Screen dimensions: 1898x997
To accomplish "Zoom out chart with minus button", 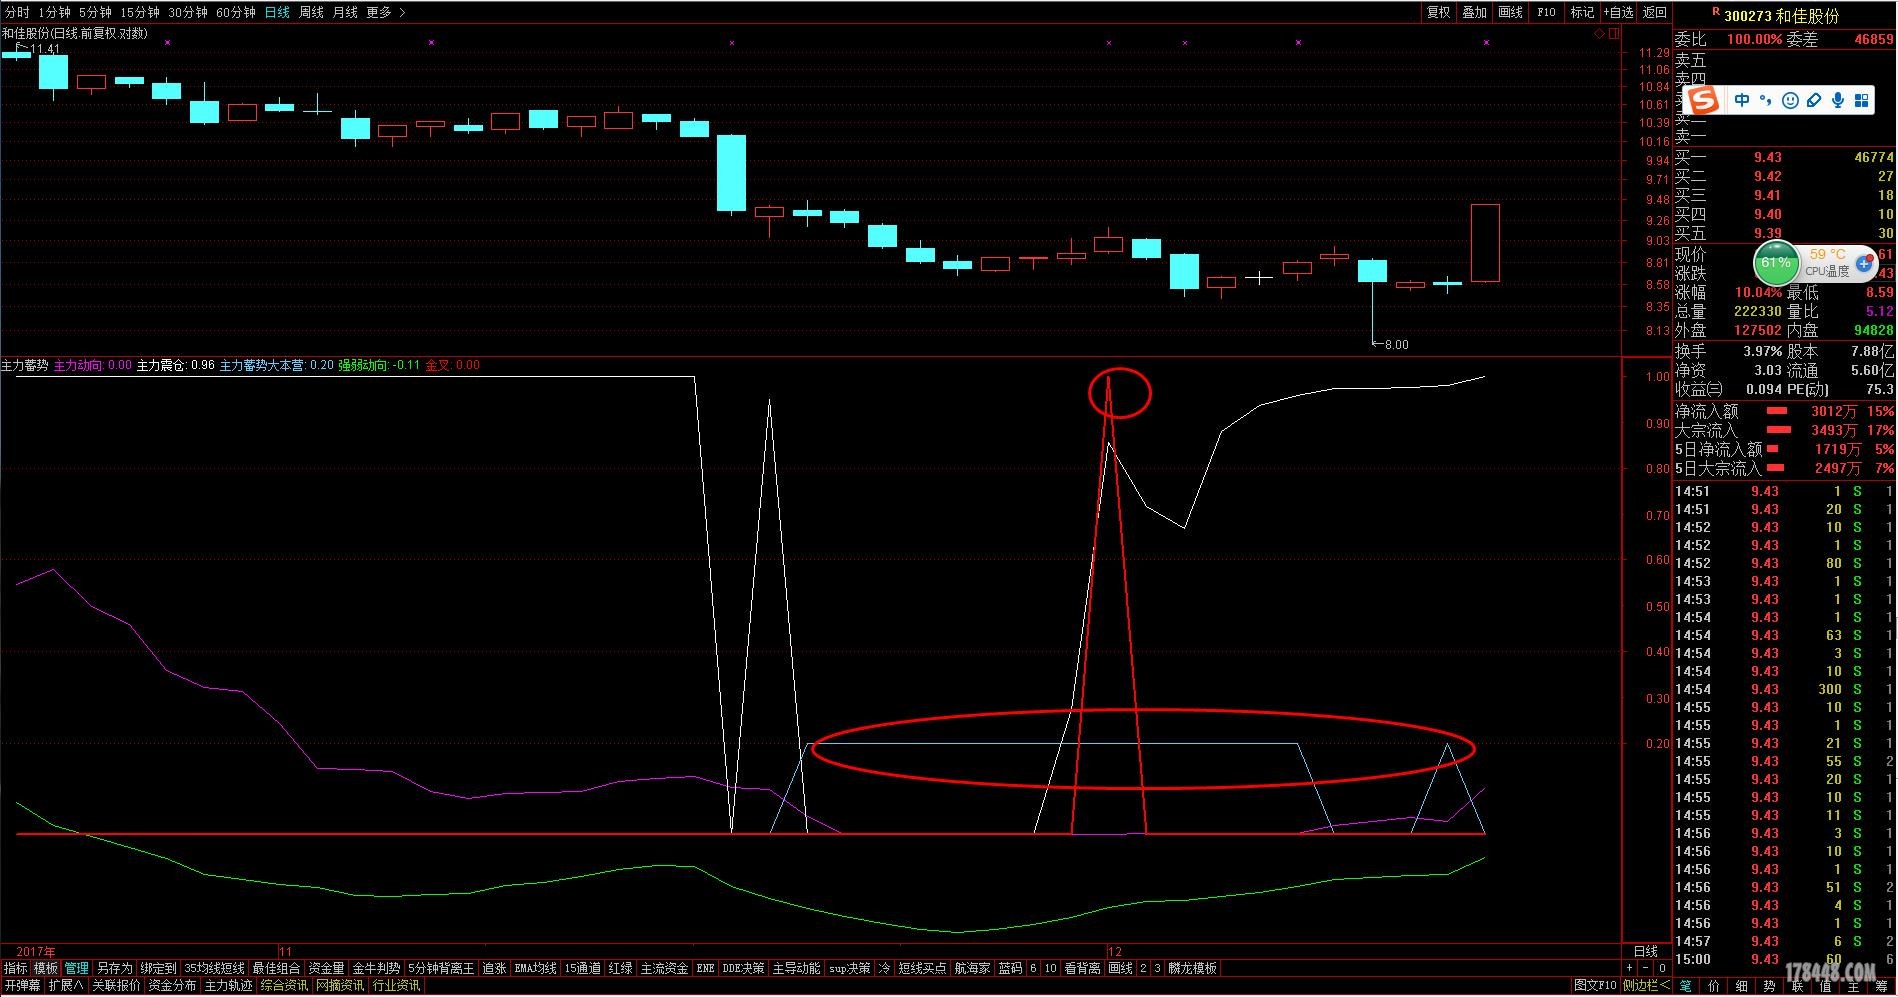I will [x=1646, y=968].
